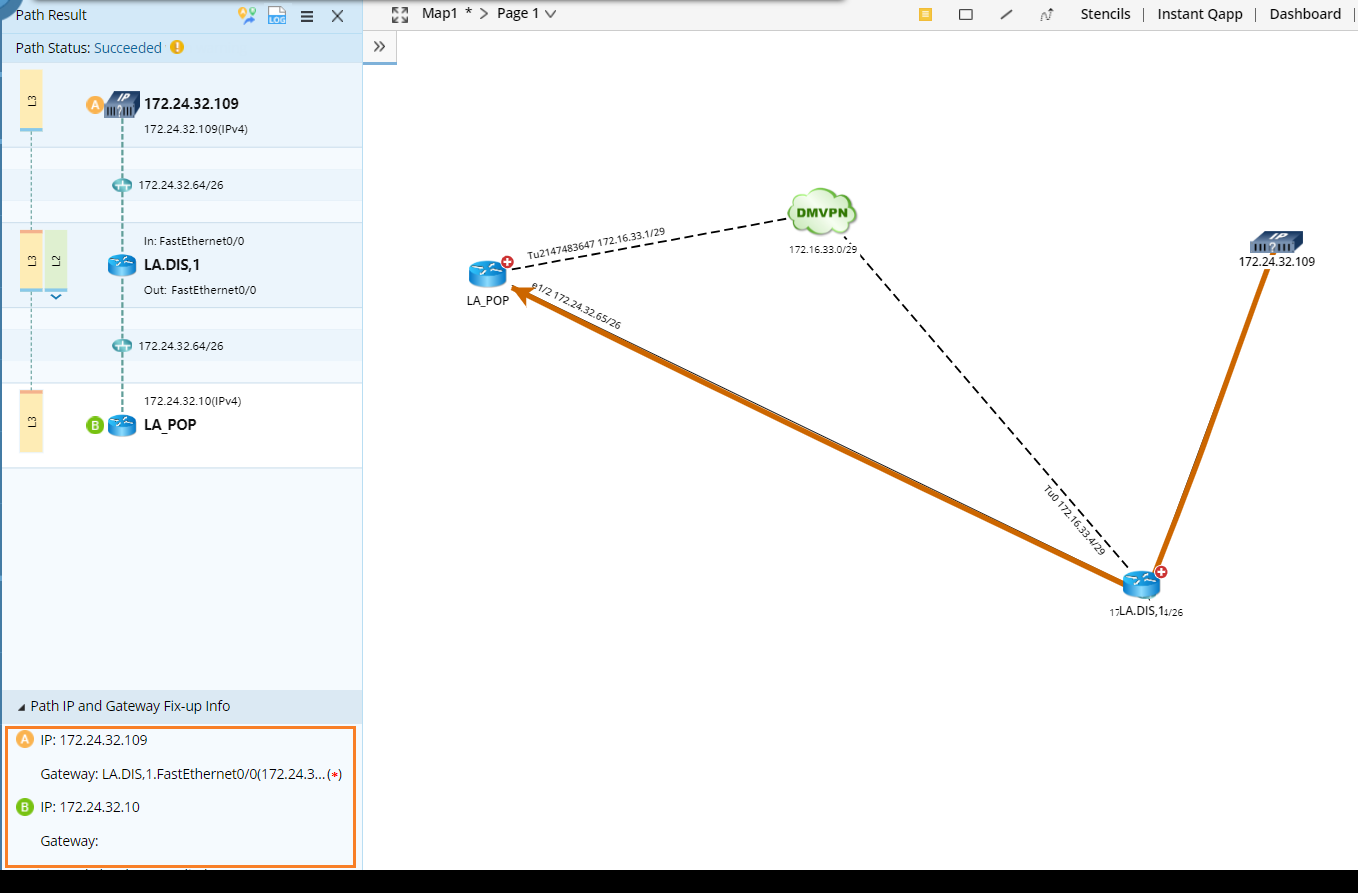This screenshot has height=893, width=1358.
Task: Select the LA_POP router icon on the map
Action: coord(488,274)
